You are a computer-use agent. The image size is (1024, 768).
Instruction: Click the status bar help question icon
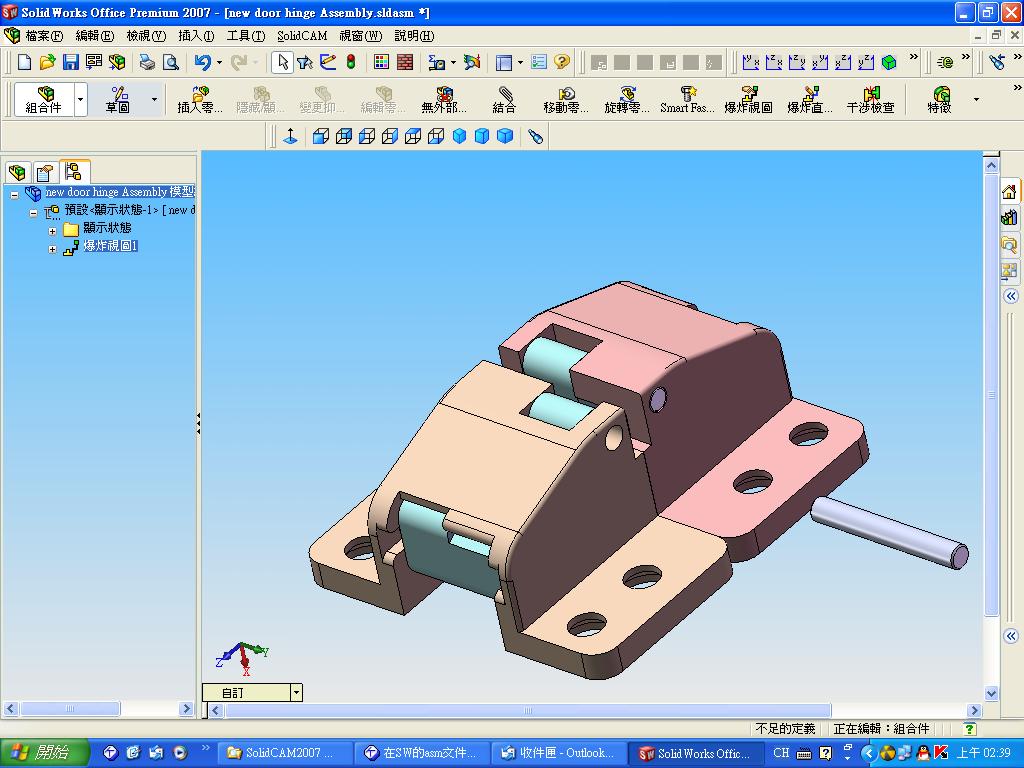pyautogui.click(x=970, y=729)
